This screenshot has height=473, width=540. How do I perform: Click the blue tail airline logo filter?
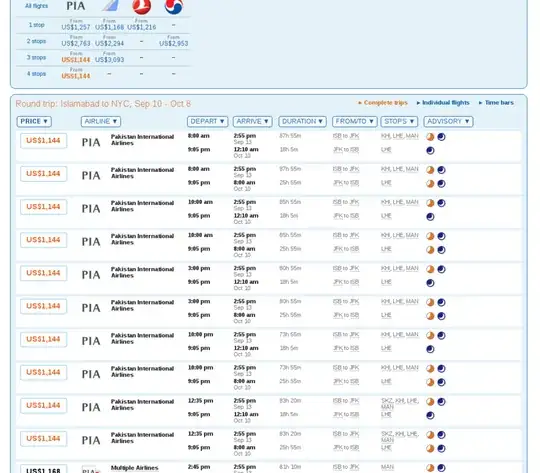pyautogui.click(x=110, y=6)
